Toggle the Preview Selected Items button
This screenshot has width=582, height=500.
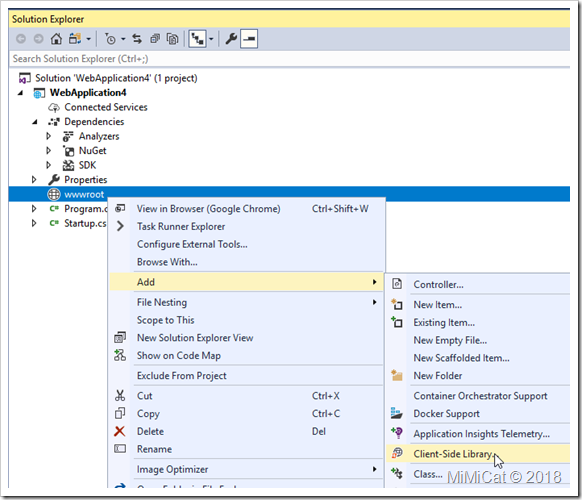tap(249, 39)
